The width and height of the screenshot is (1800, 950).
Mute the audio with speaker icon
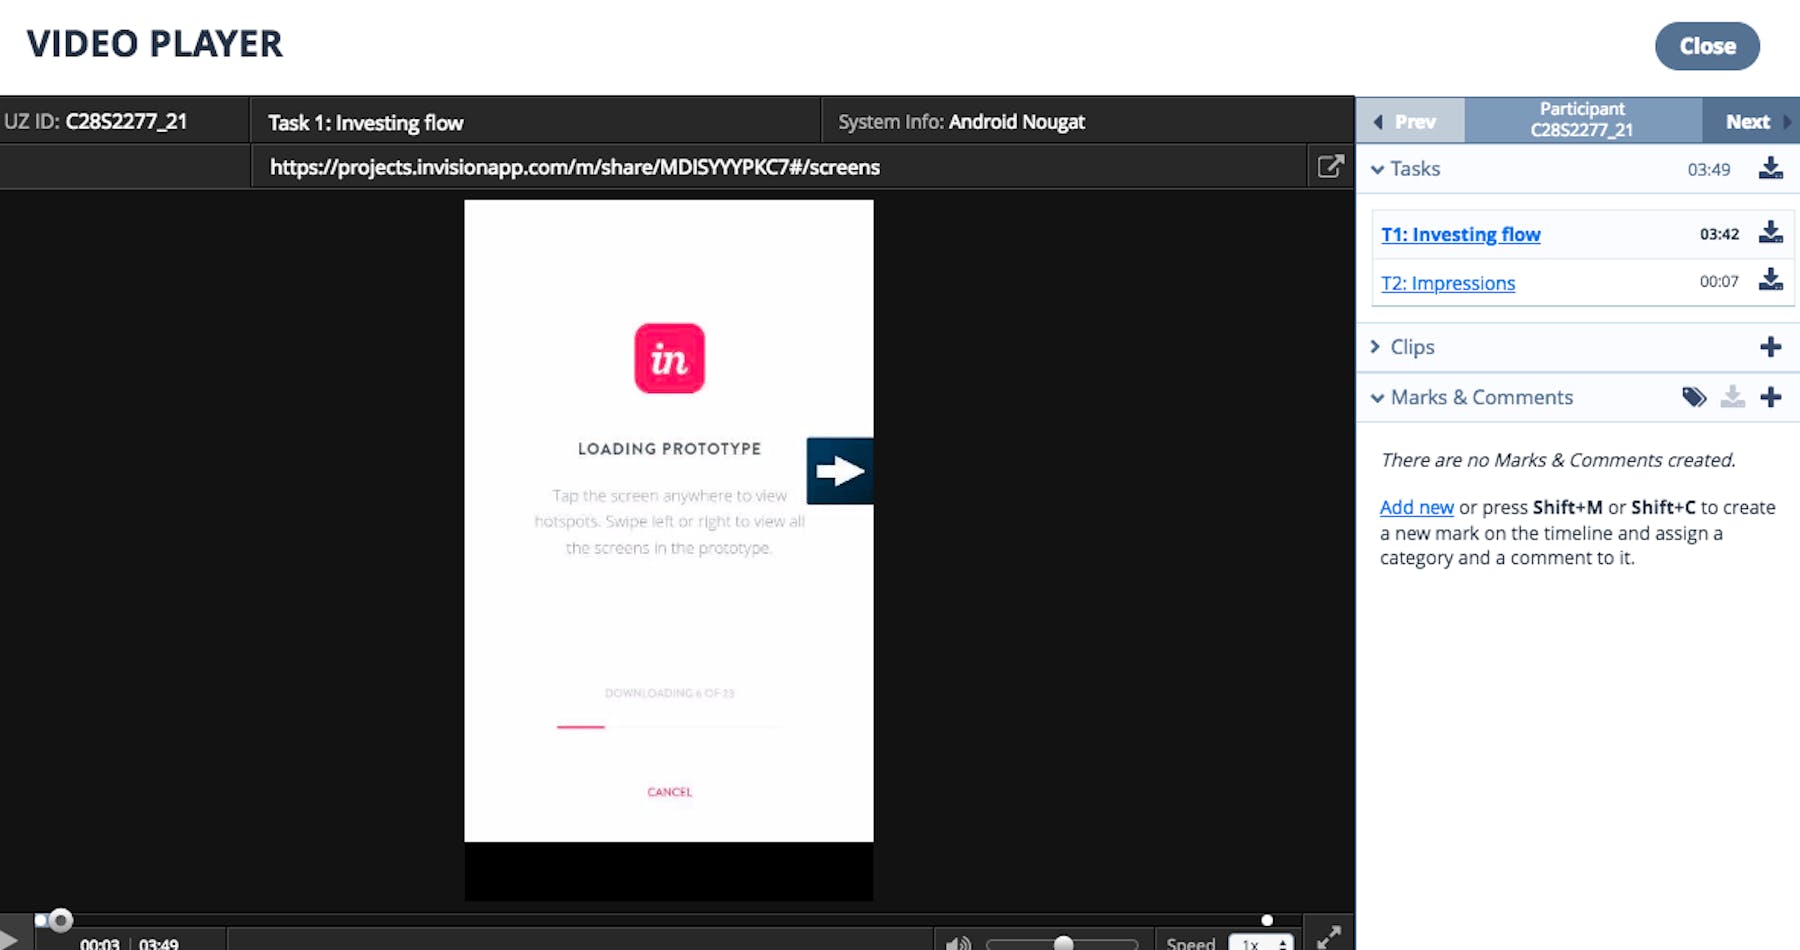point(957,942)
